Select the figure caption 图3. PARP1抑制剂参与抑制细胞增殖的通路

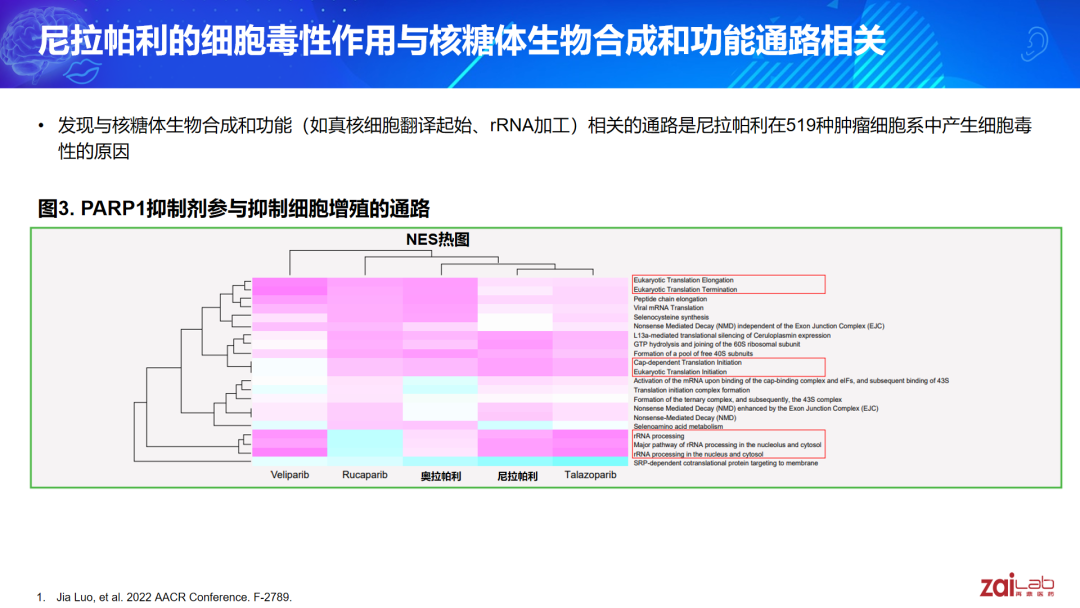[x=233, y=208]
